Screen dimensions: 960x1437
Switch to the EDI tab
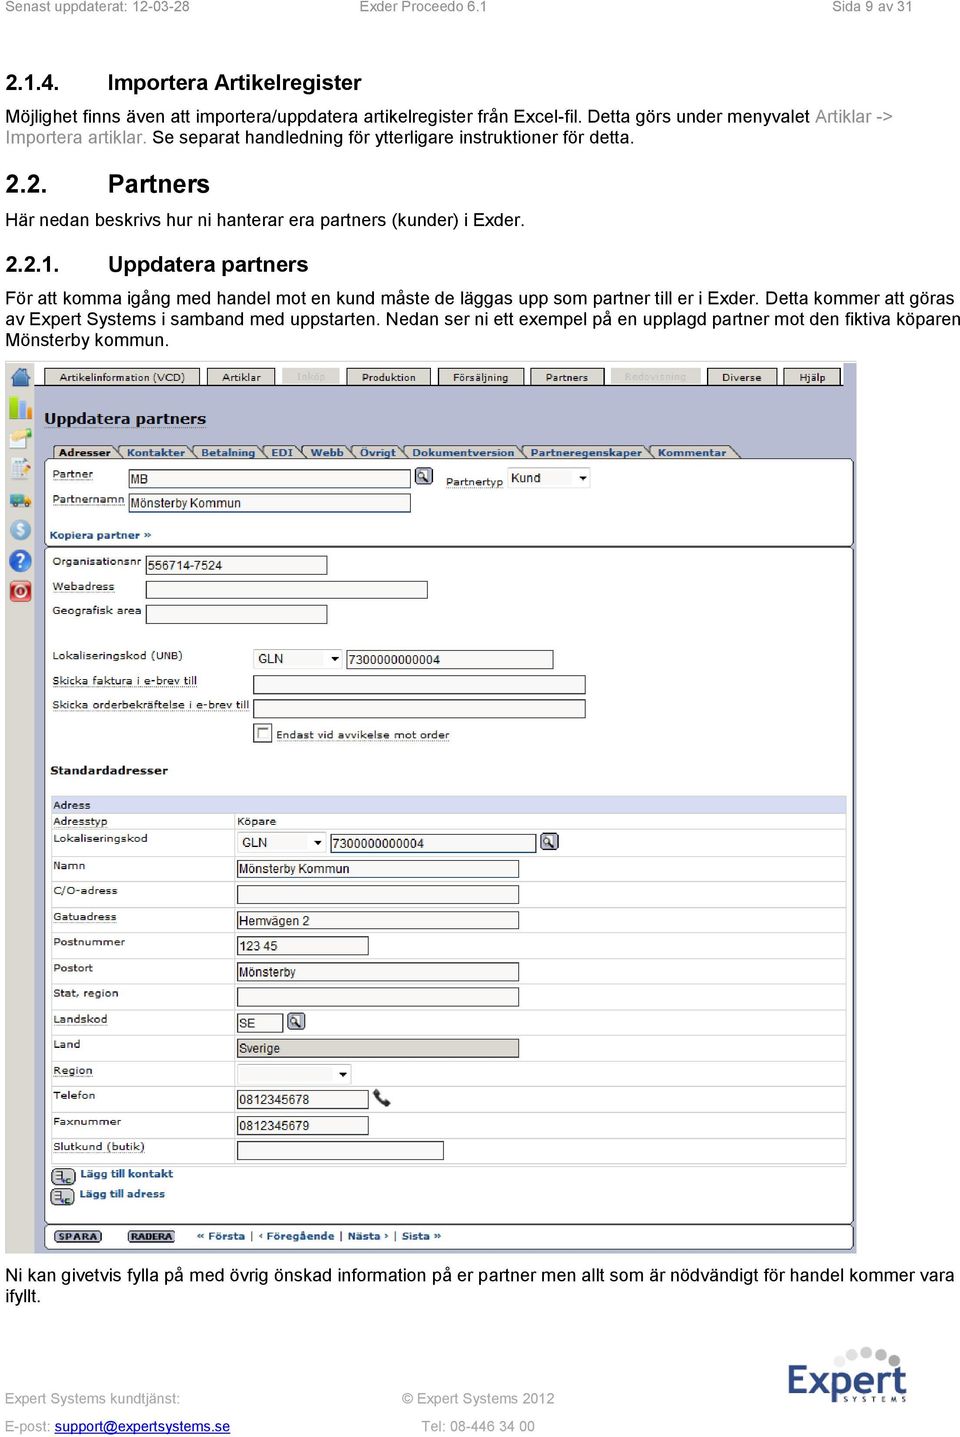282,452
